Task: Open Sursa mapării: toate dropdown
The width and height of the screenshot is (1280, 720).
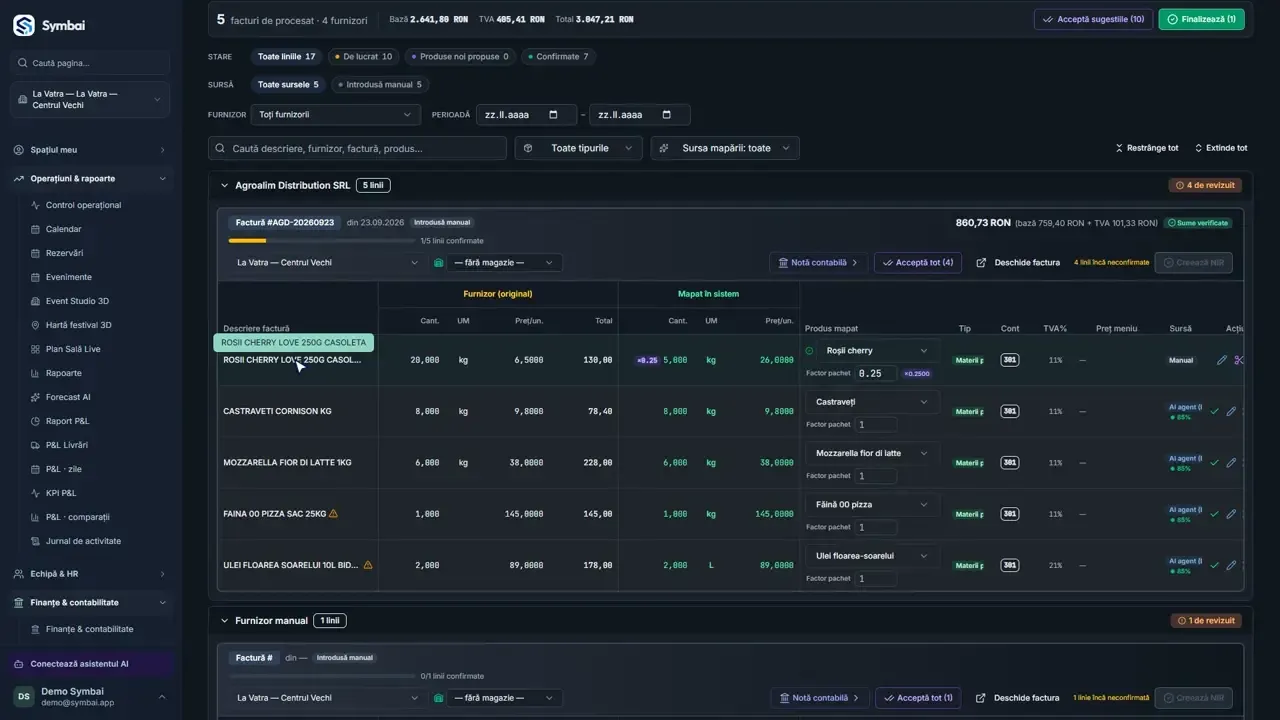Action: tap(725, 148)
